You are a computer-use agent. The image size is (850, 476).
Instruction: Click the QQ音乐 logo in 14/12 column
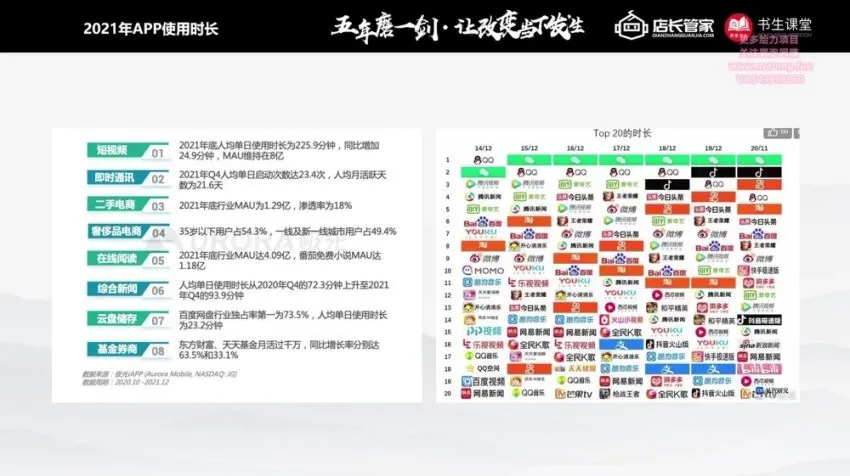(483, 356)
